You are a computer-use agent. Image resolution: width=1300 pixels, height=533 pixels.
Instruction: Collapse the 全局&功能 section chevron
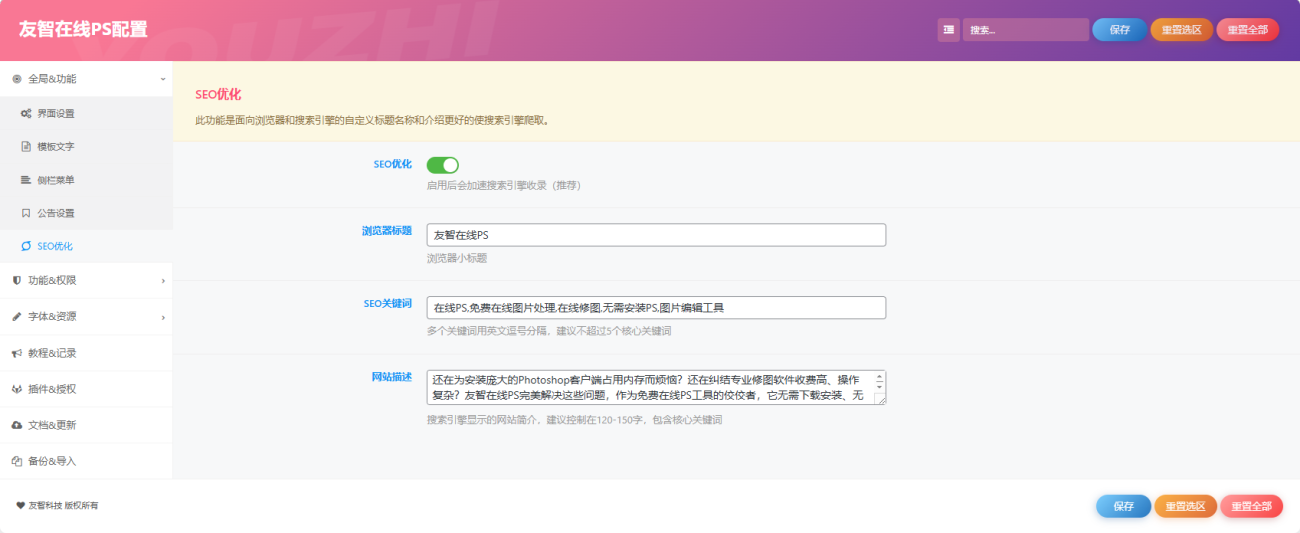(x=162, y=79)
